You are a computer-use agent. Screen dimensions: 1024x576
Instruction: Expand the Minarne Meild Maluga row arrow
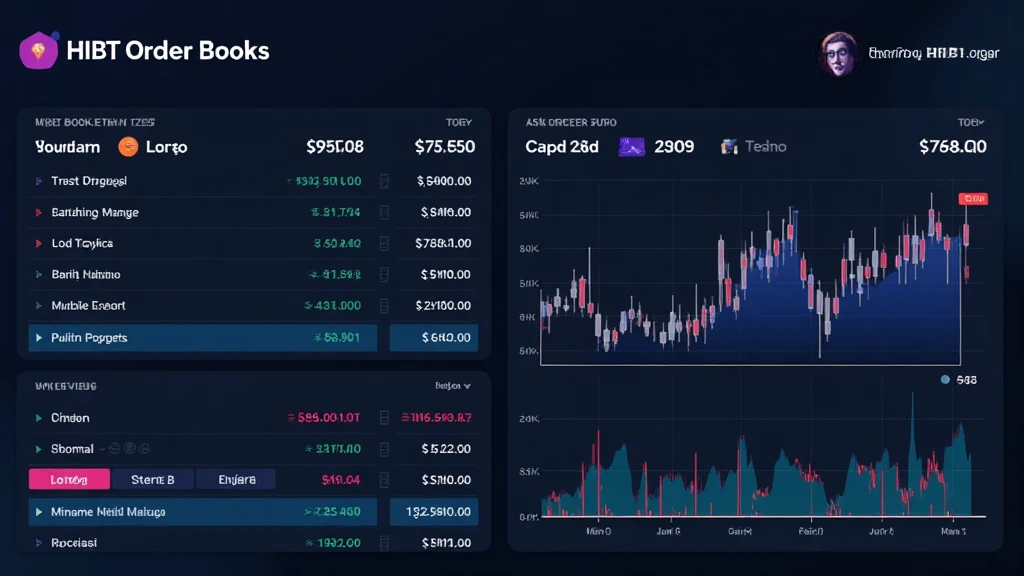[x=38, y=512]
